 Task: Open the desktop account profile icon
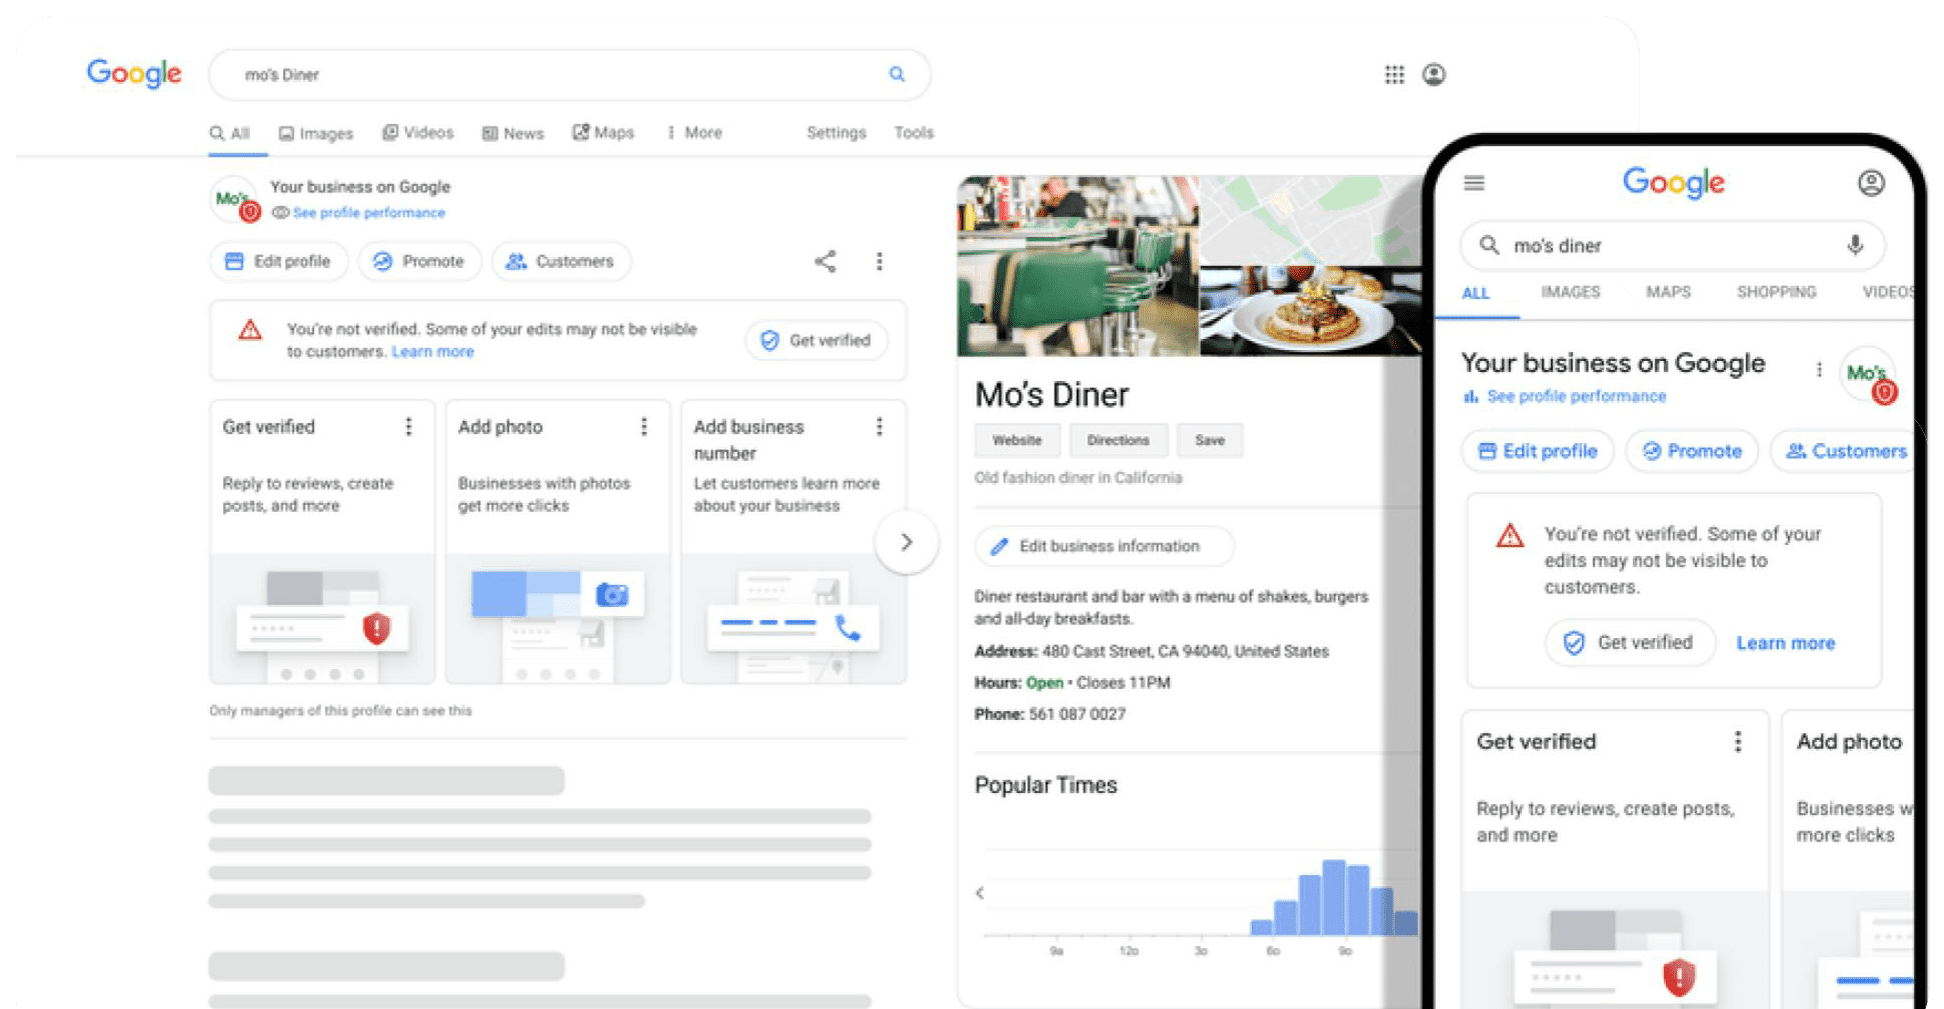[x=1434, y=74]
